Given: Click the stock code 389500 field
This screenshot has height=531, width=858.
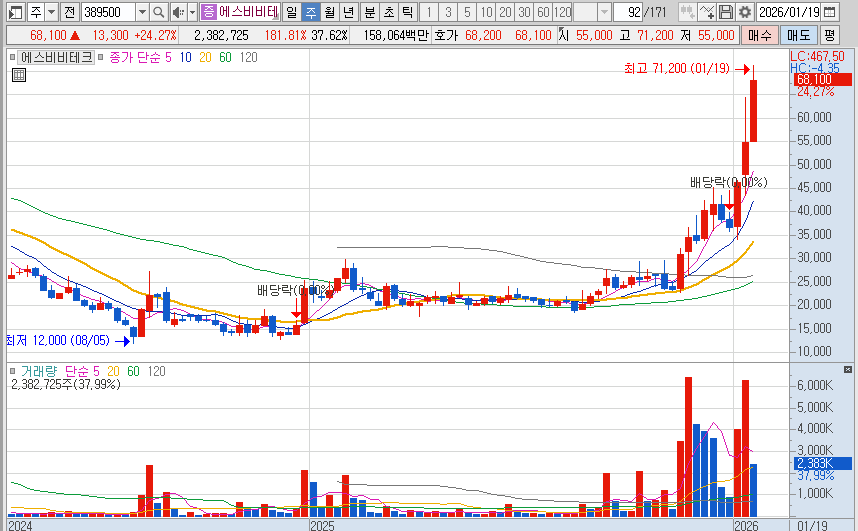Looking at the screenshot, I should click(108, 11).
